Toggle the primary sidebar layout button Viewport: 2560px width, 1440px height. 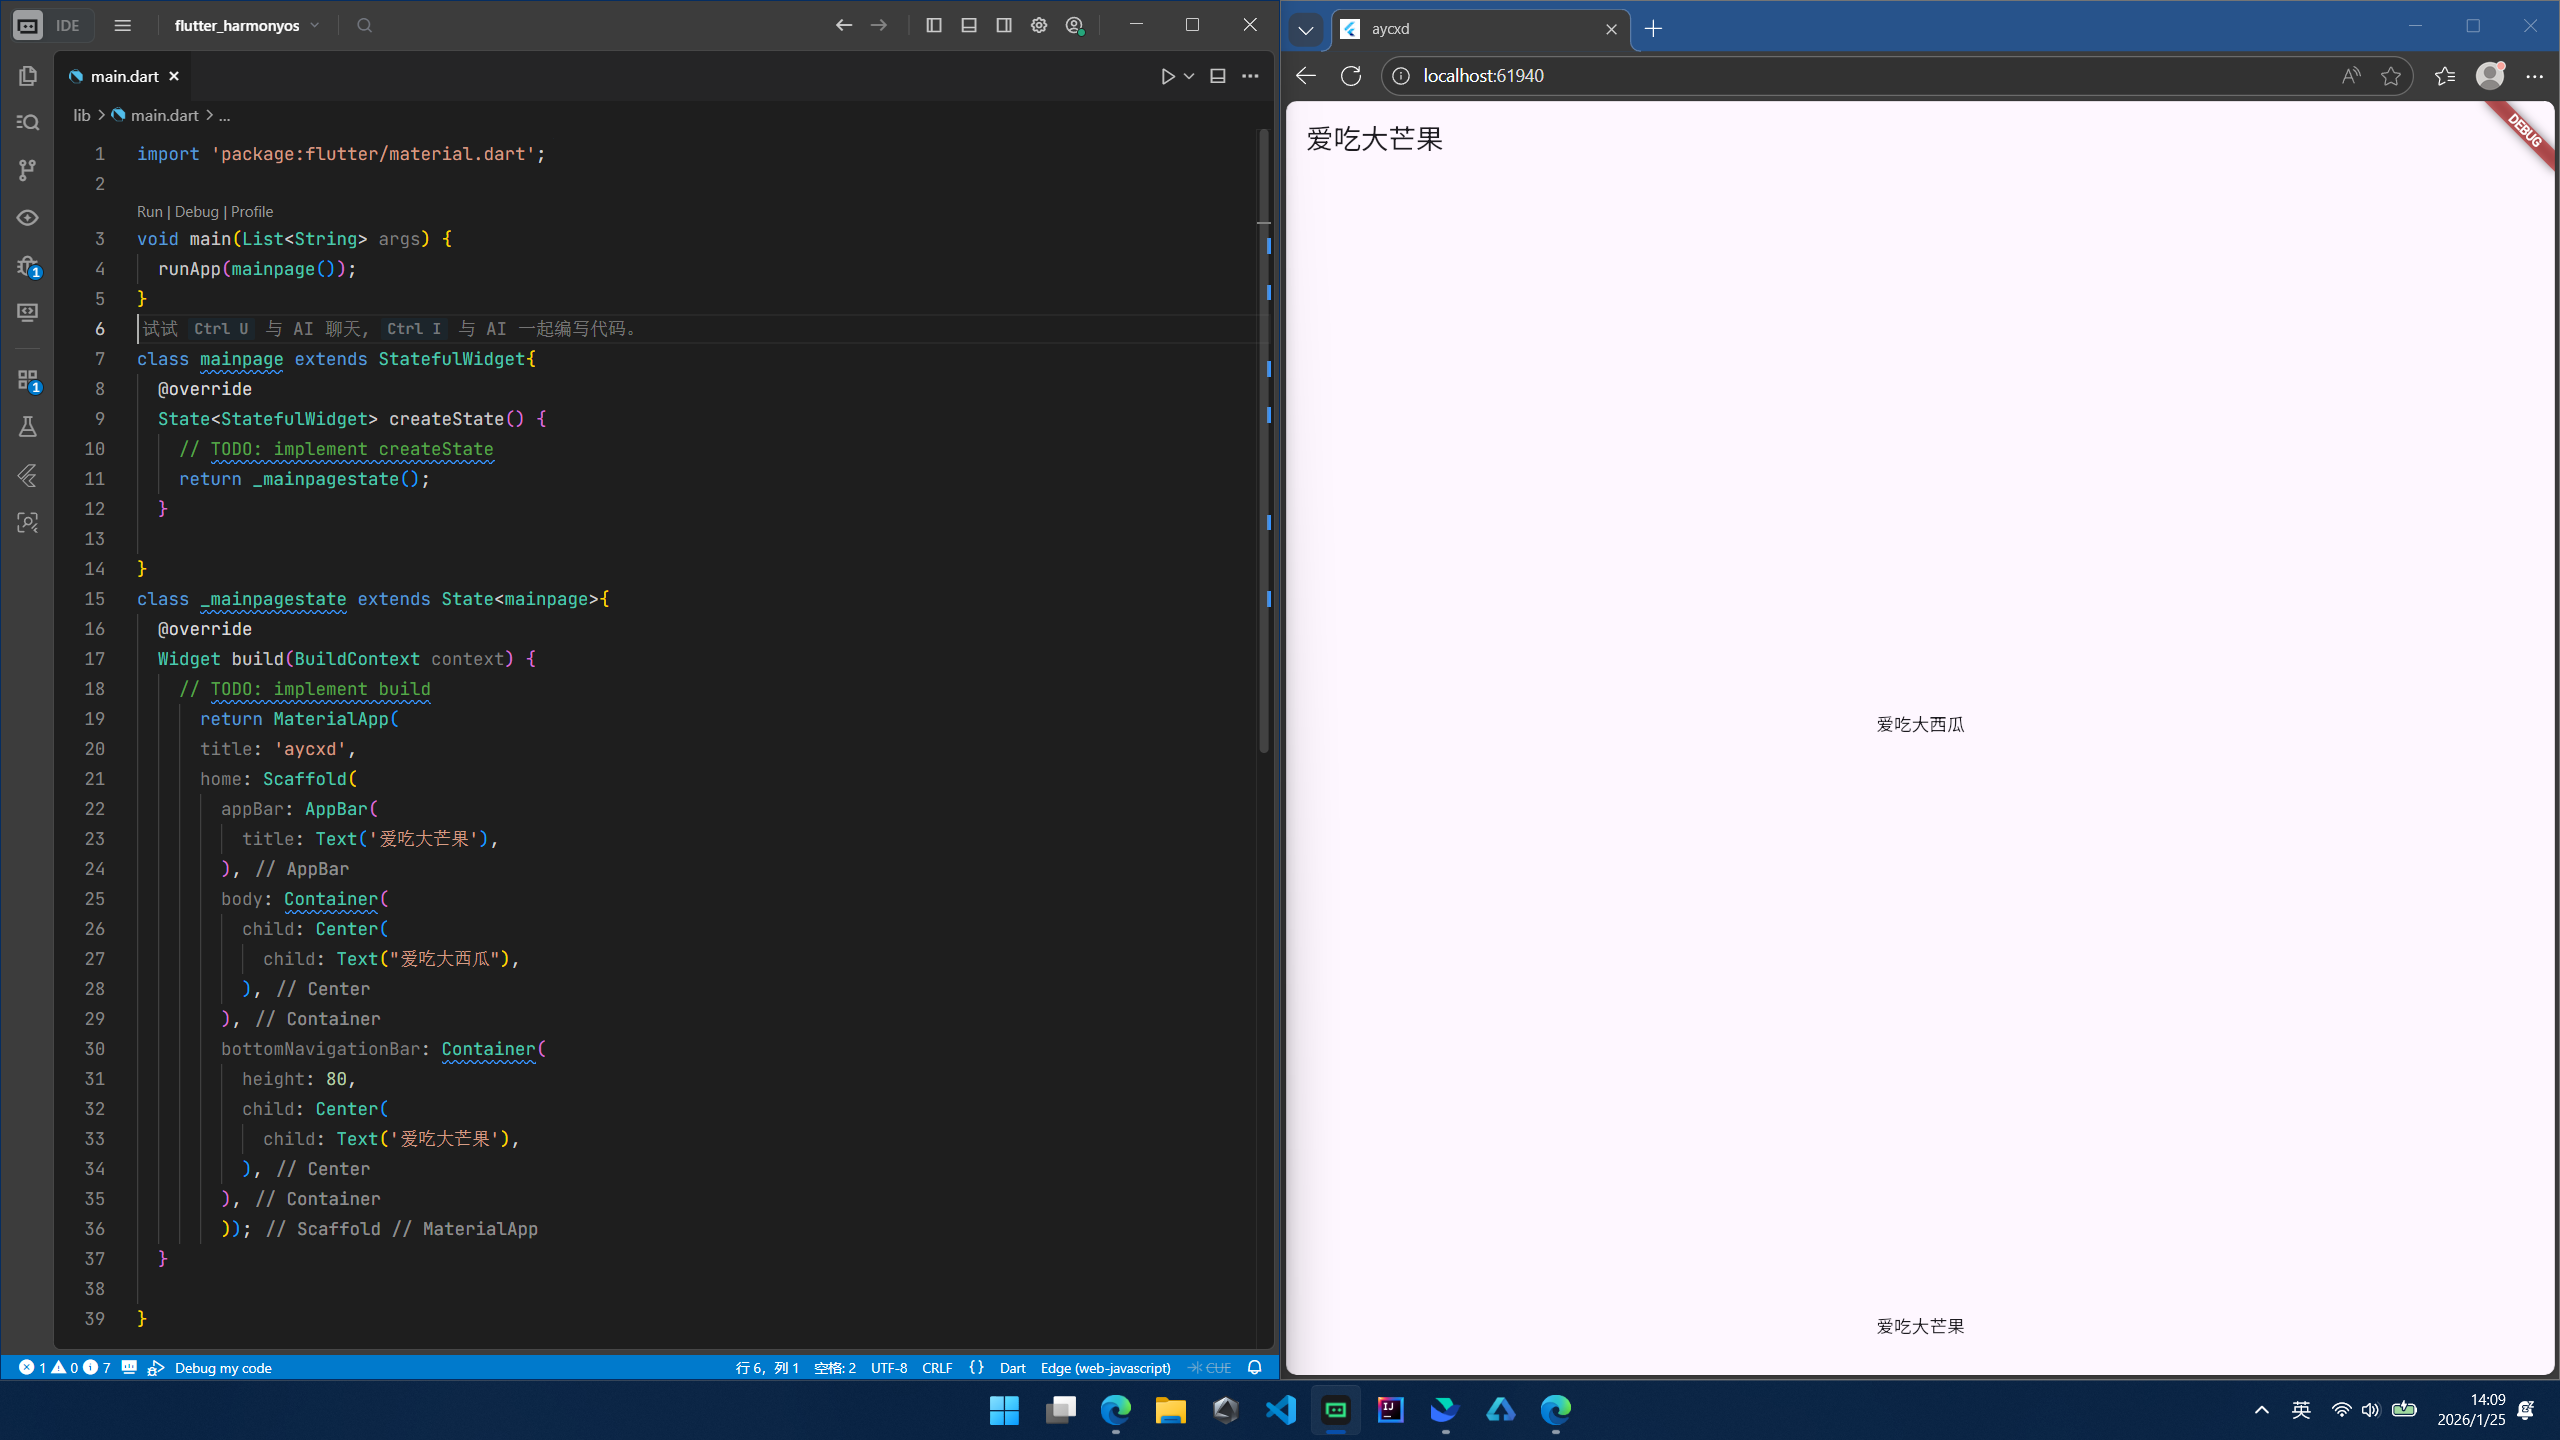[x=934, y=25]
